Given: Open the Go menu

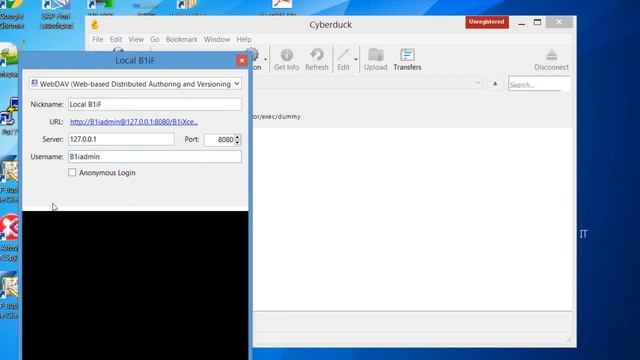Looking at the screenshot, I should [x=155, y=39].
